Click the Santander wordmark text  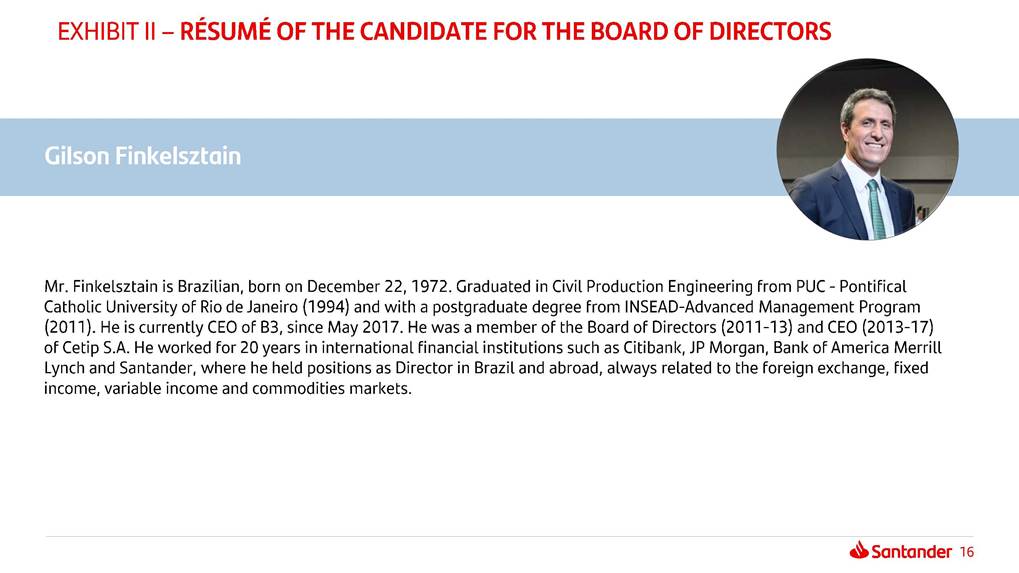point(911,551)
